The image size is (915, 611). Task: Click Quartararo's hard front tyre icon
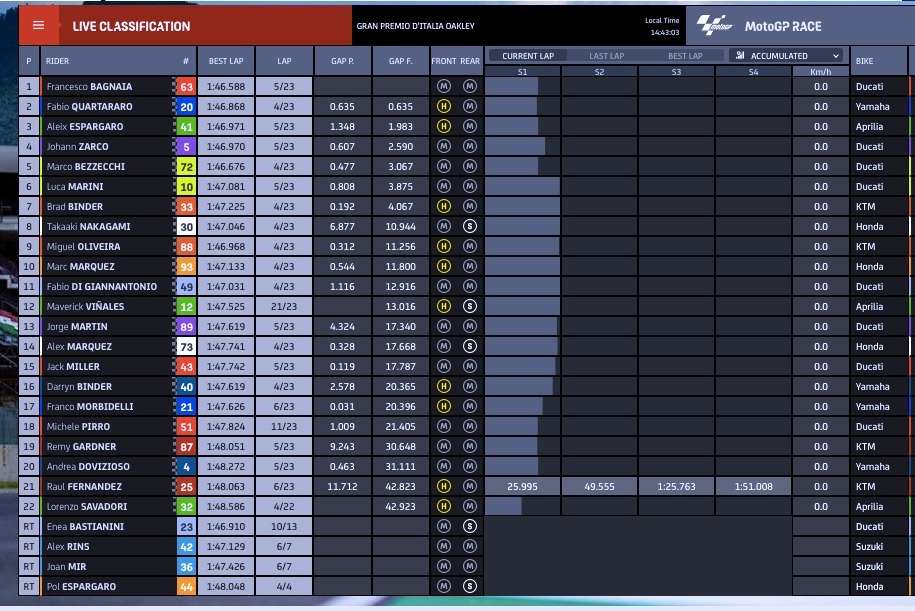444,107
